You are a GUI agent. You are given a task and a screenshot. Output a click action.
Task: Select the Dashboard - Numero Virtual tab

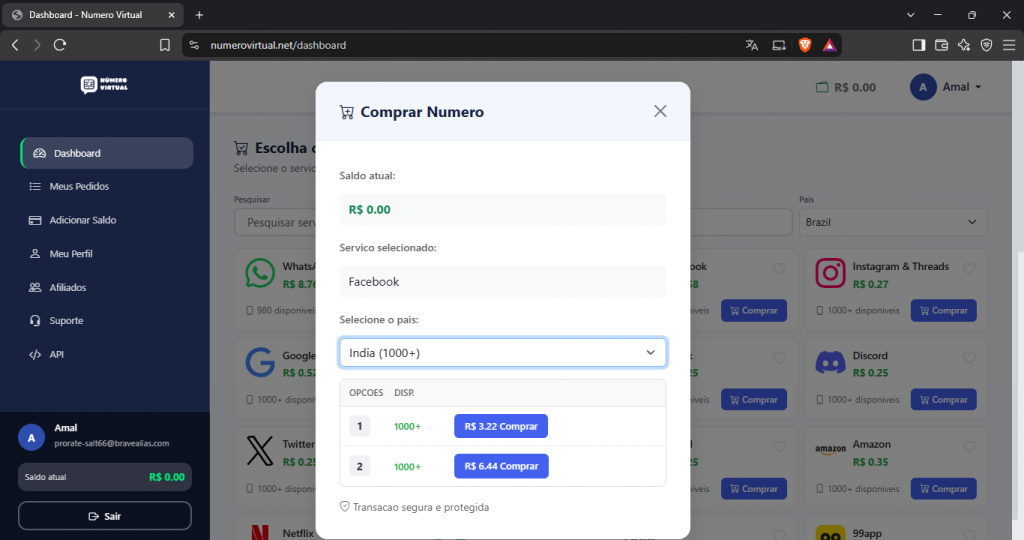(94, 15)
